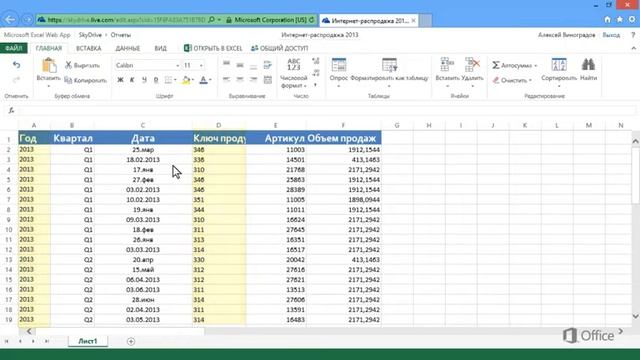Viewport: 640px width, 360px height.
Task: Open the SkyDrive breadcrumb link
Action: [x=90, y=35]
